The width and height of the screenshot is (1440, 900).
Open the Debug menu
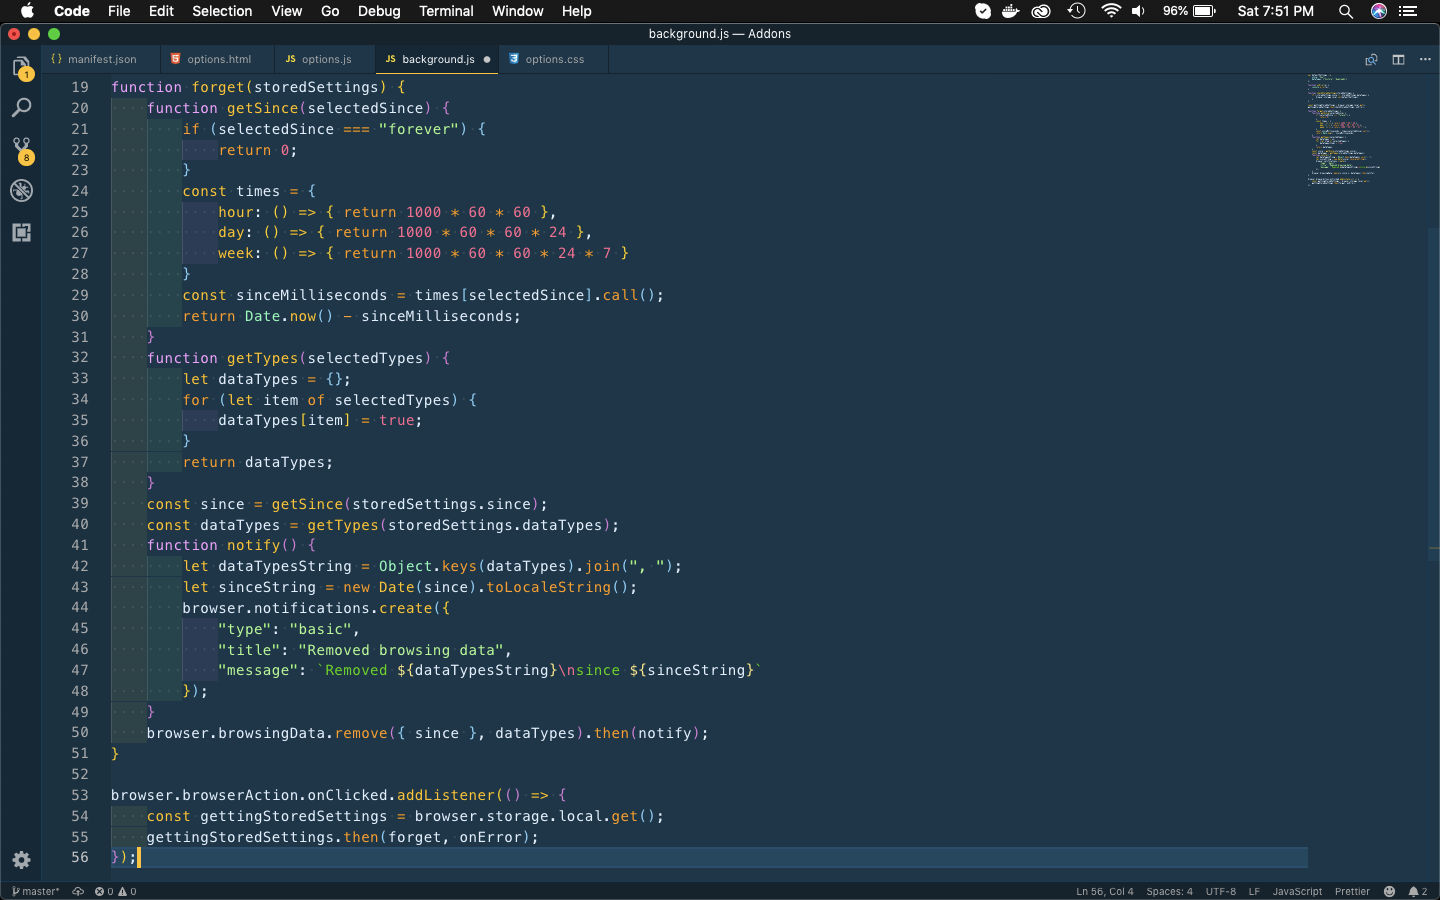379,11
